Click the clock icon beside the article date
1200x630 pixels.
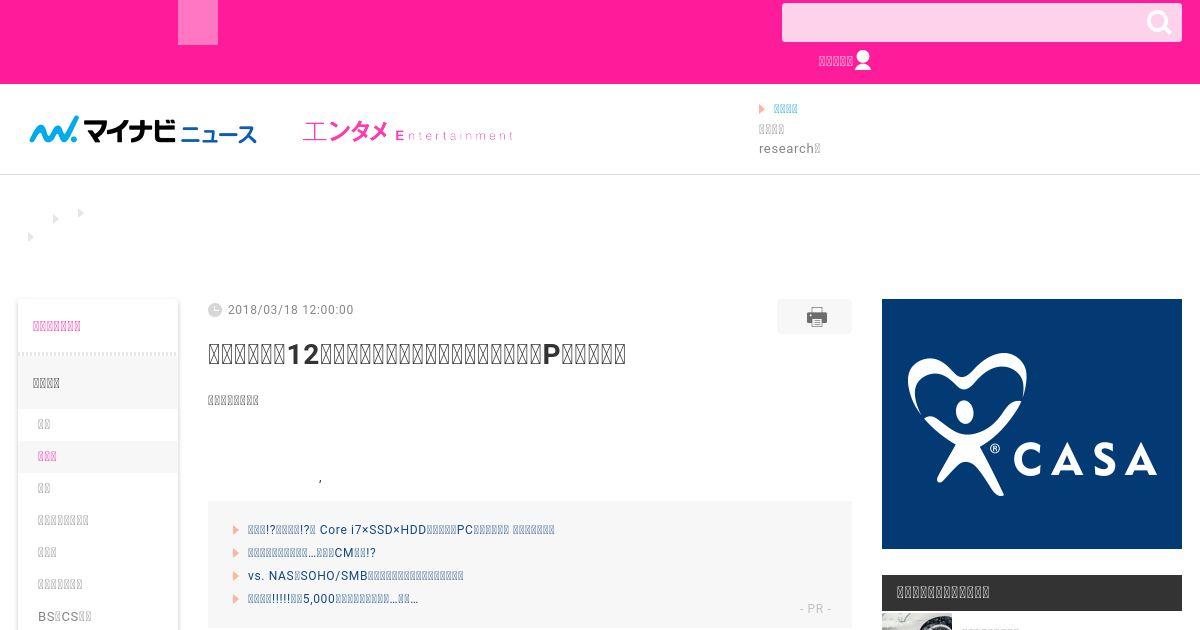[x=215, y=310]
